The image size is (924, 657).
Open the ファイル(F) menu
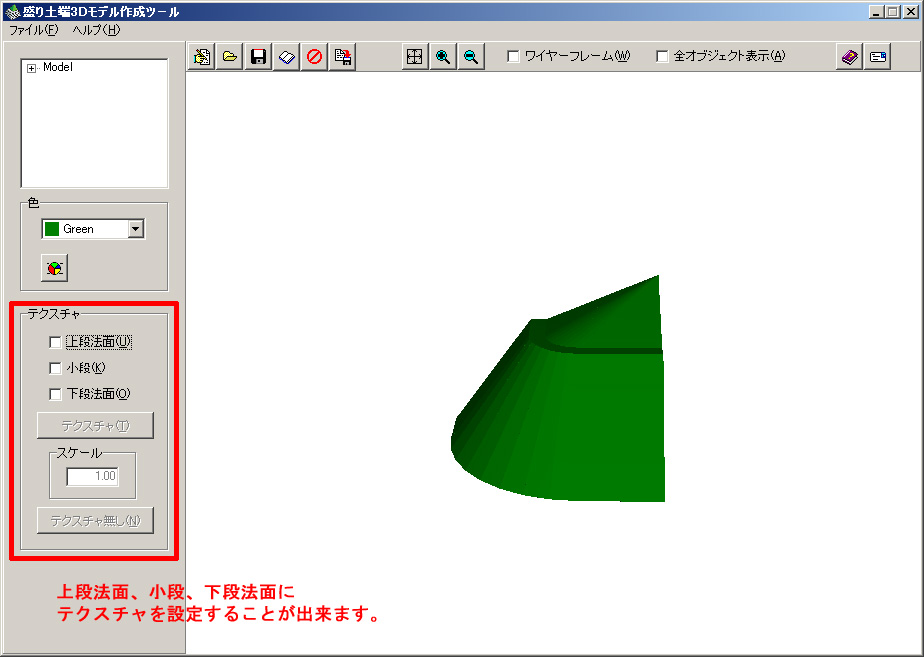click(33, 30)
